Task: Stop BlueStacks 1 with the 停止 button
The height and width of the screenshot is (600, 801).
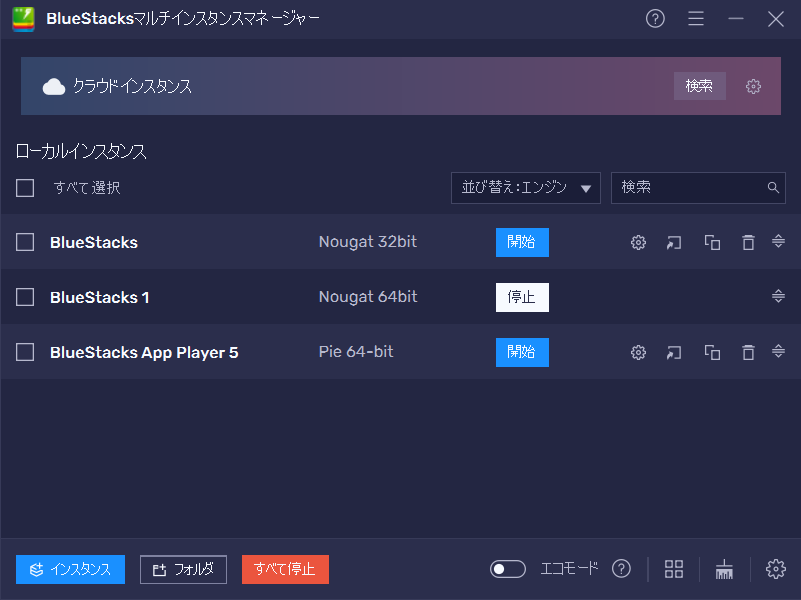Action: (x=522, y=297)
